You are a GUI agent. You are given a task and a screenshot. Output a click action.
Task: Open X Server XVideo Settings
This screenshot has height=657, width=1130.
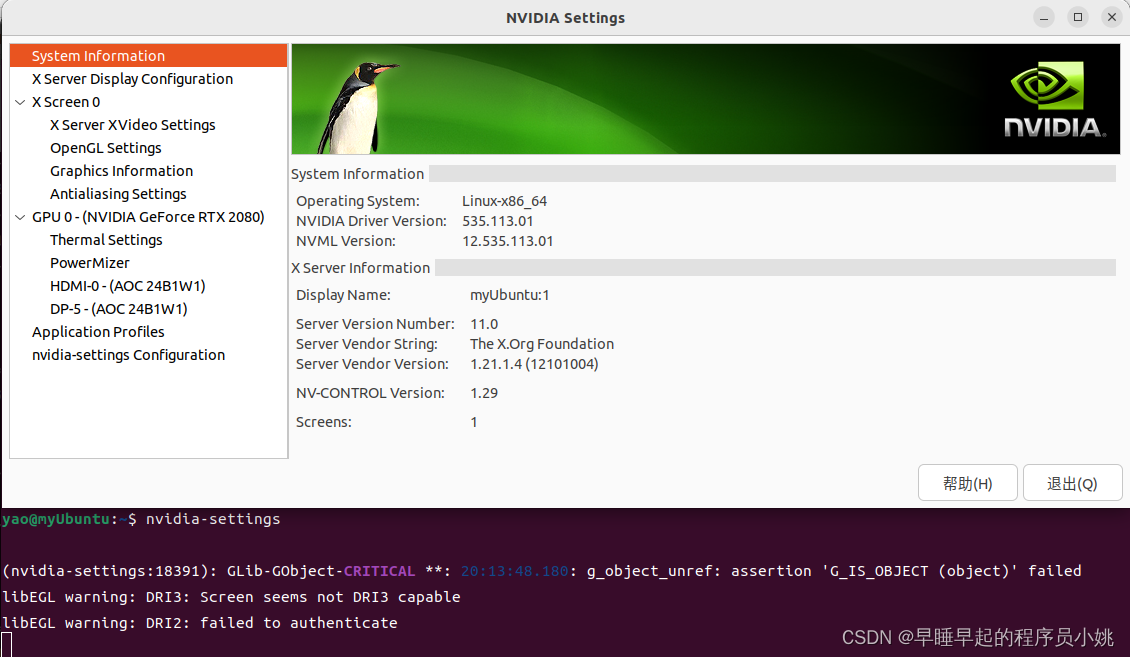[133, 125]
